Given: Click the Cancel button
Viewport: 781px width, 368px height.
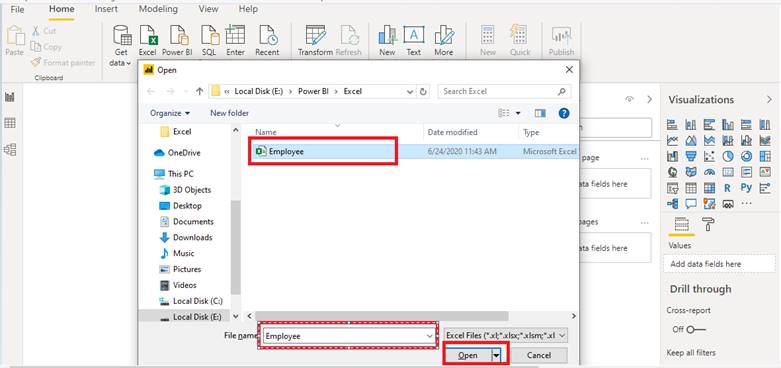Looking at the screenshot, I should tap(539, 356).
